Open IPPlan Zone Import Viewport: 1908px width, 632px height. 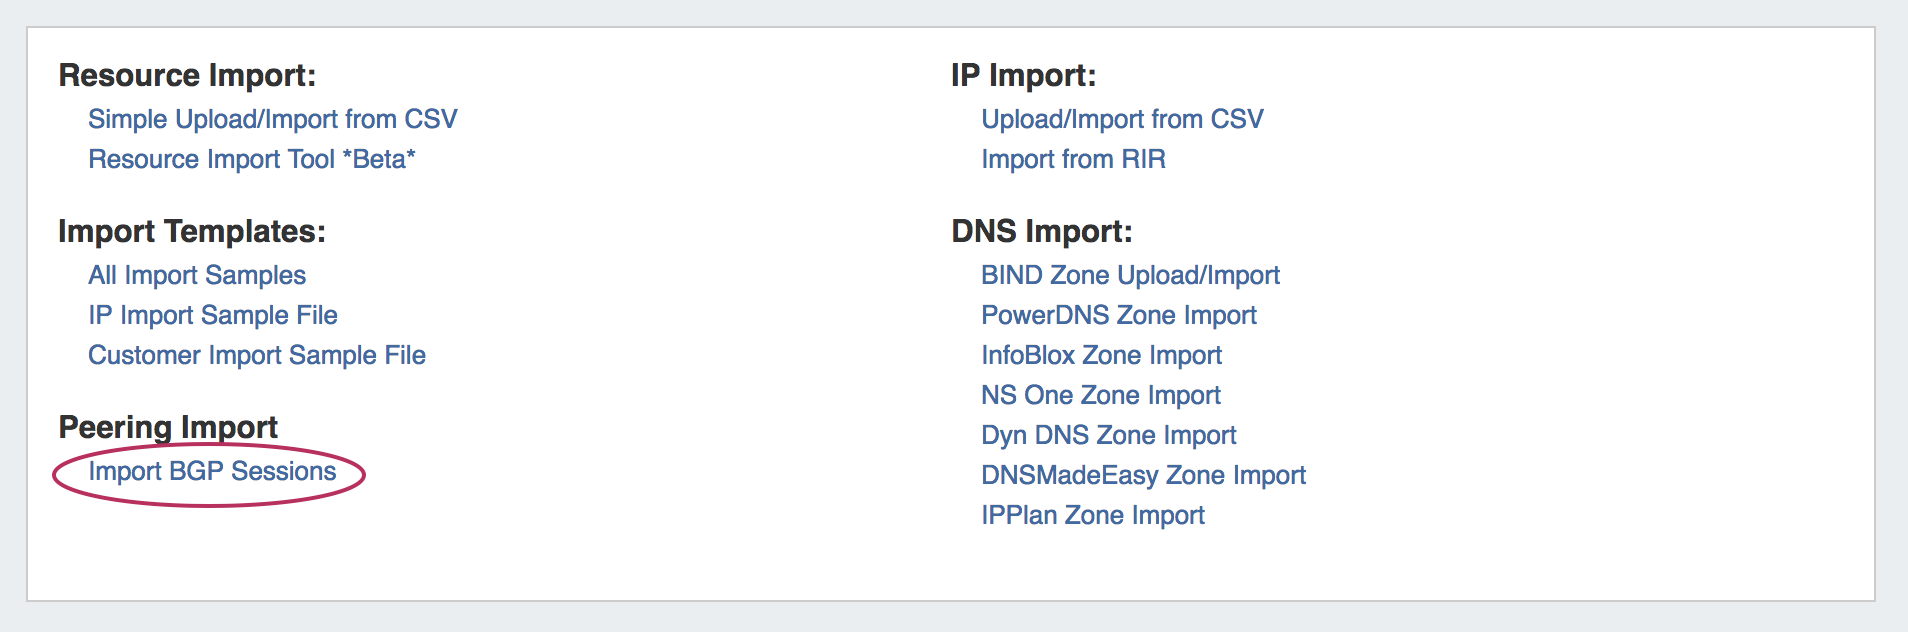[x=1092, y=515]
